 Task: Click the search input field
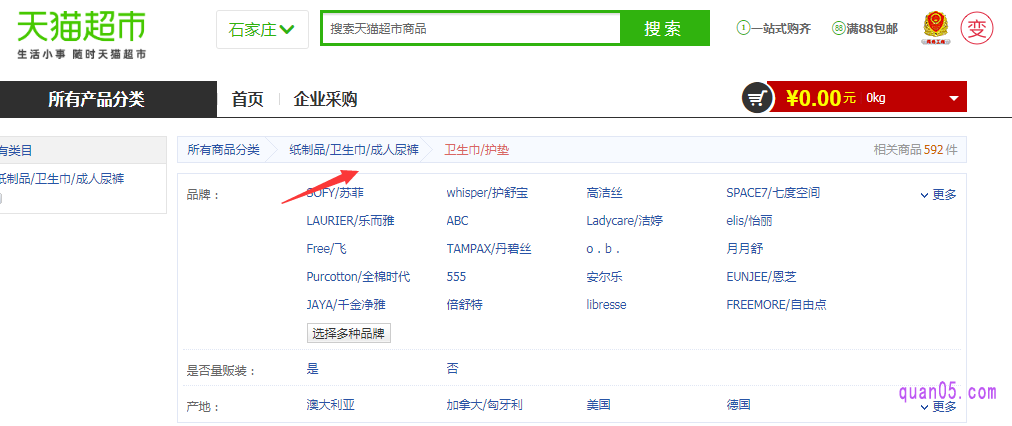pos(471,28)
